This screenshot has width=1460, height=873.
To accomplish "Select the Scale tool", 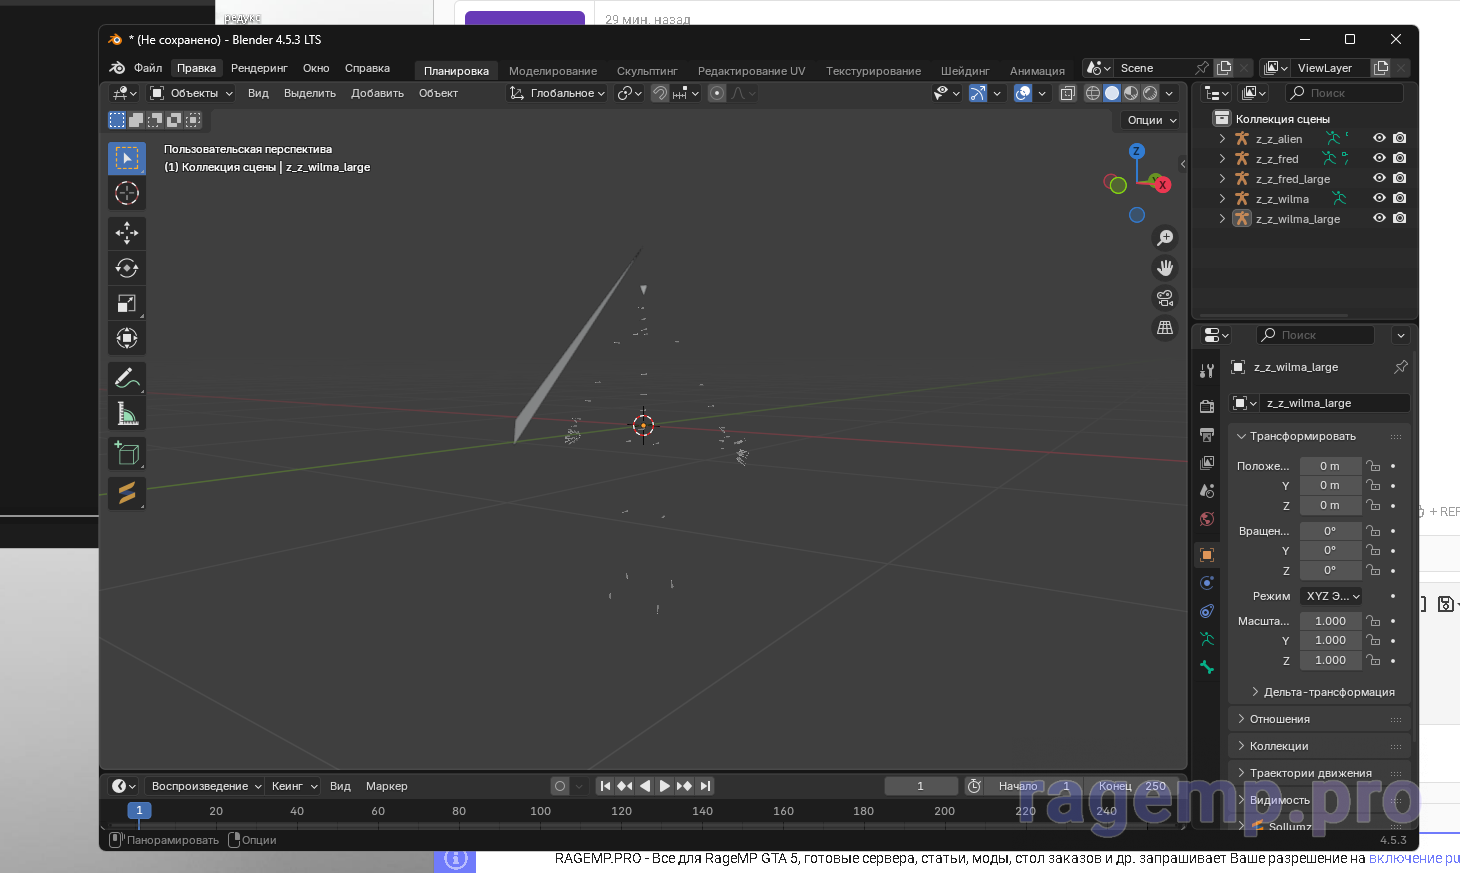I will click(127, 303).
